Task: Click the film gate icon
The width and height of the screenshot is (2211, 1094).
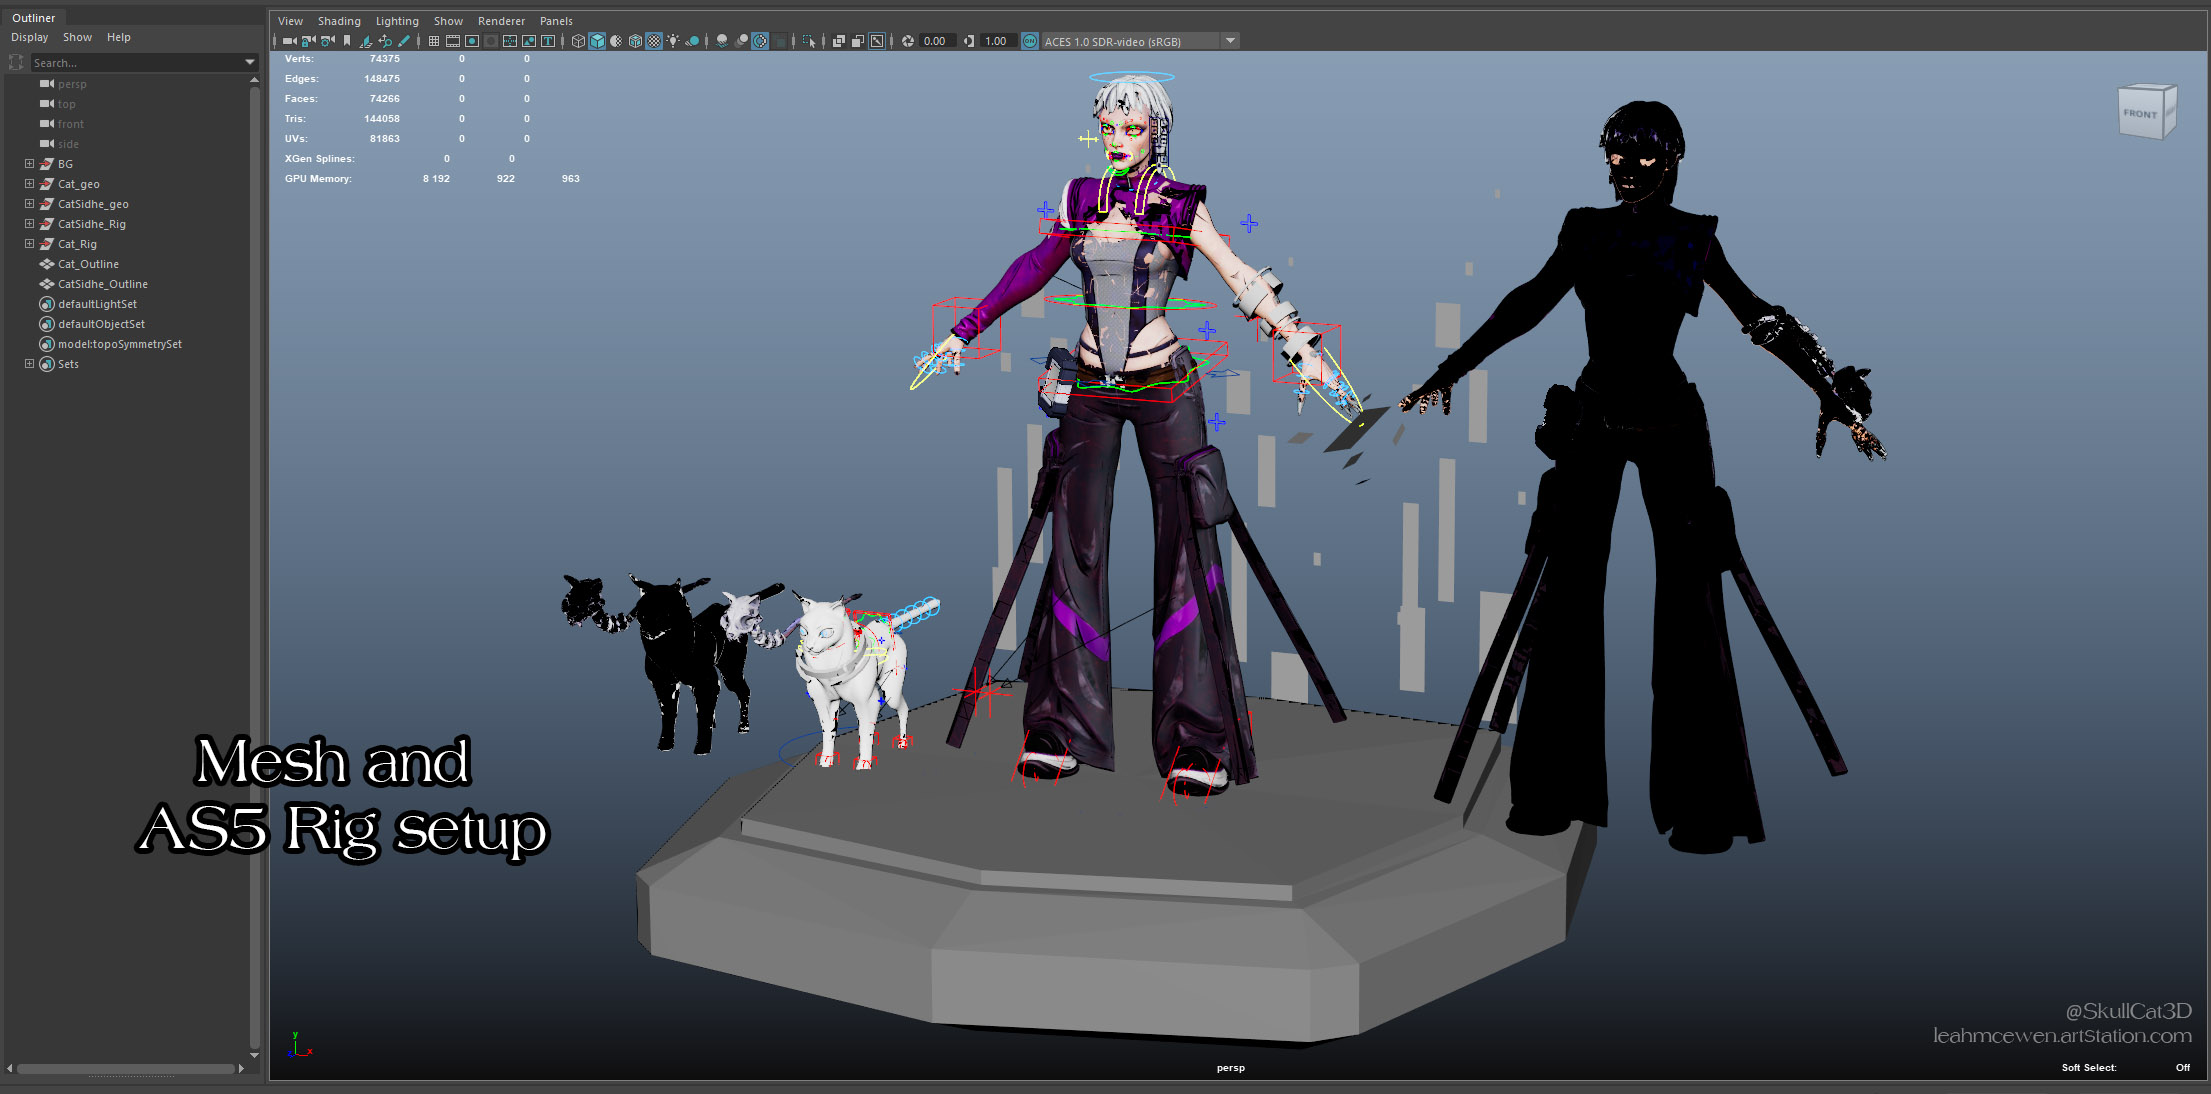Action: click(x=453, y=41)
